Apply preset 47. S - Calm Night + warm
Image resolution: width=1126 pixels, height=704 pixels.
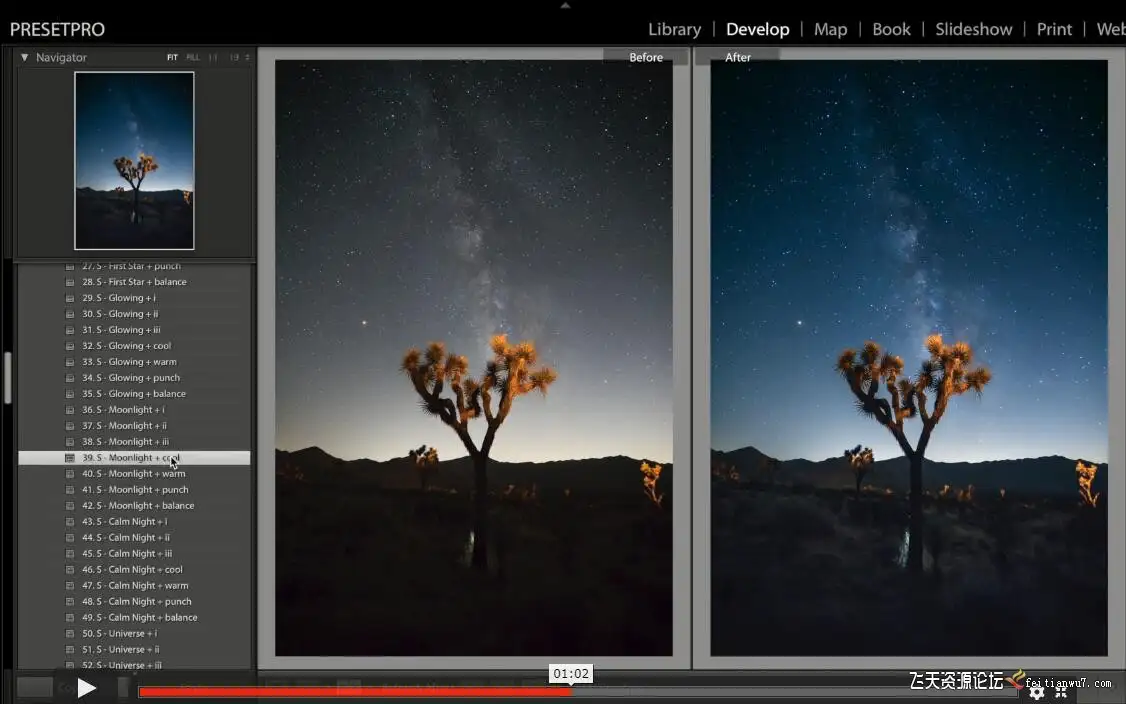point(134,585)
